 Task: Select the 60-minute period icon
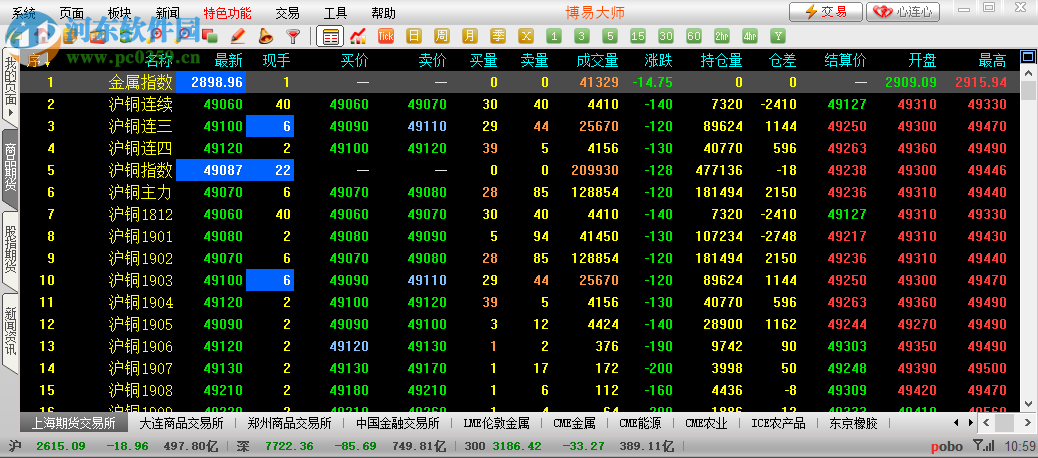[694, 36]
